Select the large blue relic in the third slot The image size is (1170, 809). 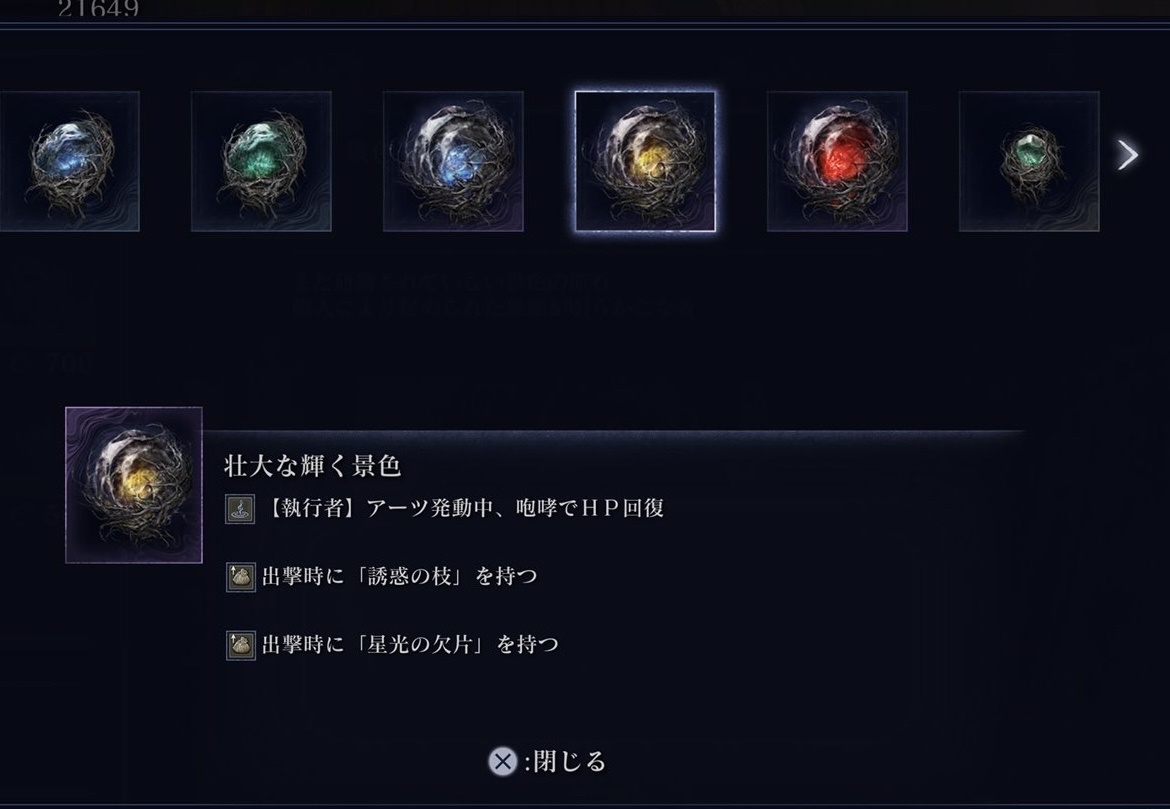click(453, 161)
